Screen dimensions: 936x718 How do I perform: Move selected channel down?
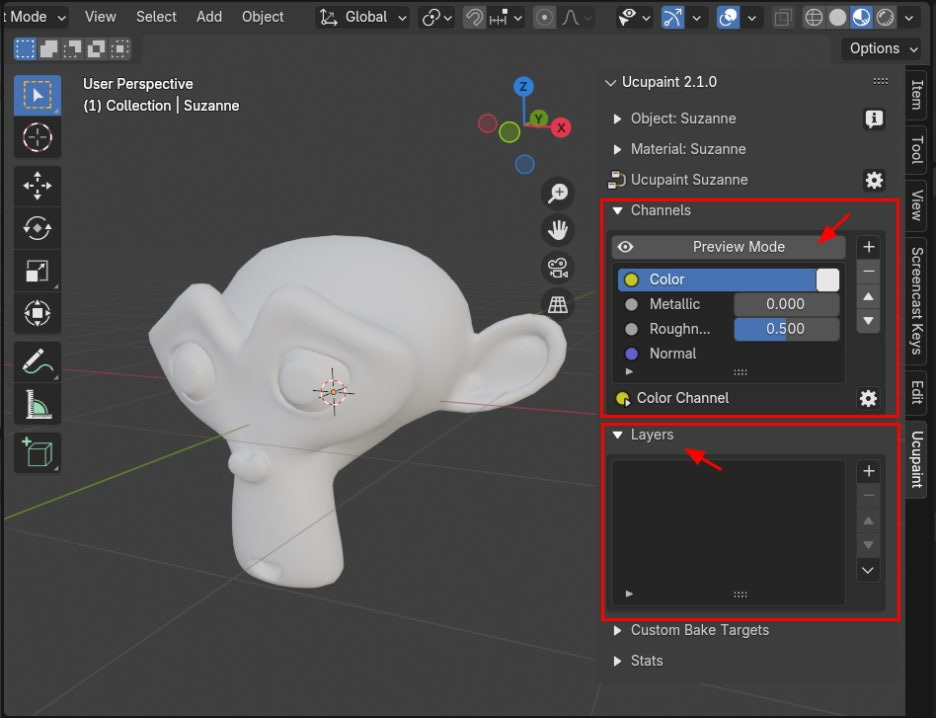pyautogui.click(x=869, y=321)
